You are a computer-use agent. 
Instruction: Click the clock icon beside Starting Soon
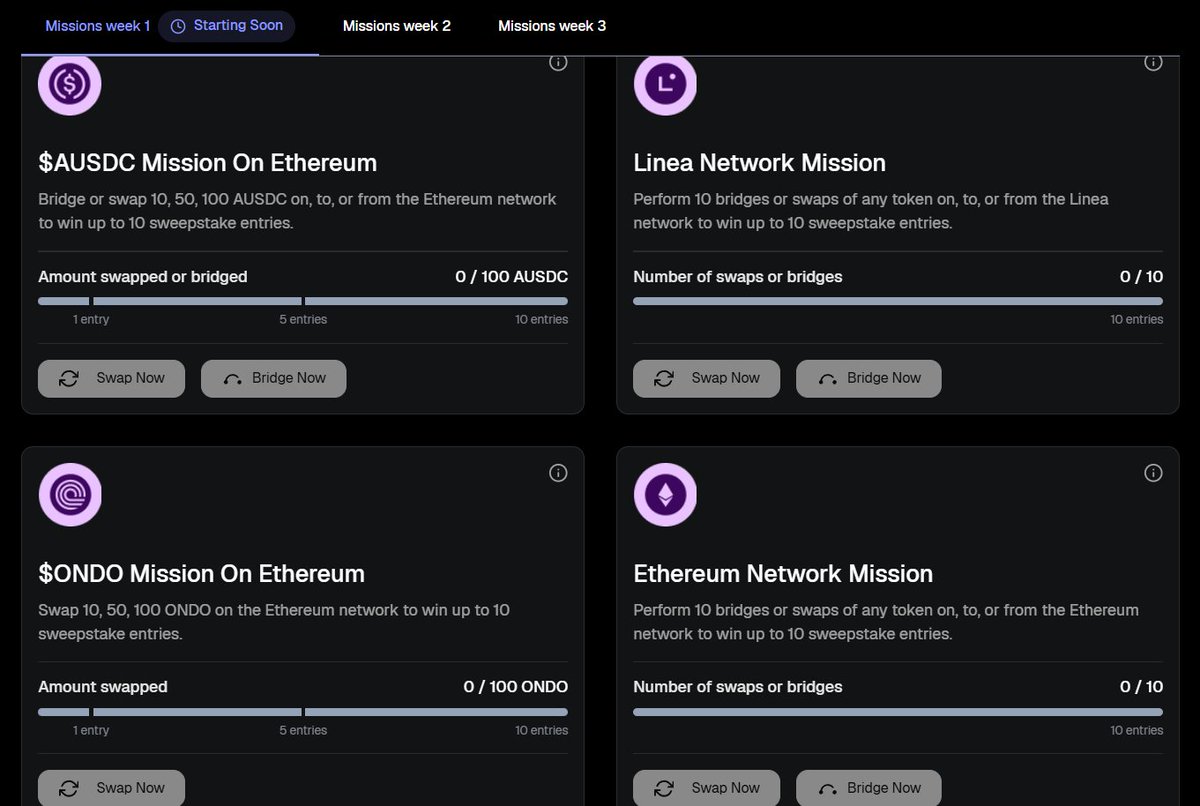tap(178, 26)
